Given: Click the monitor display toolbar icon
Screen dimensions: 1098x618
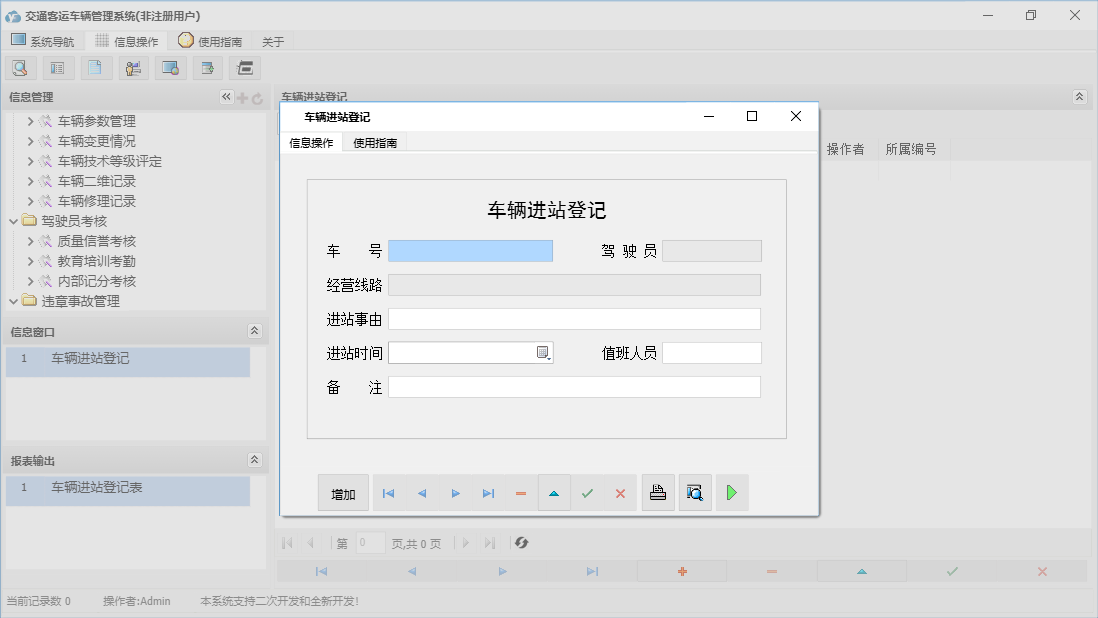Looking at the screenshot, I should pos(170,67).
